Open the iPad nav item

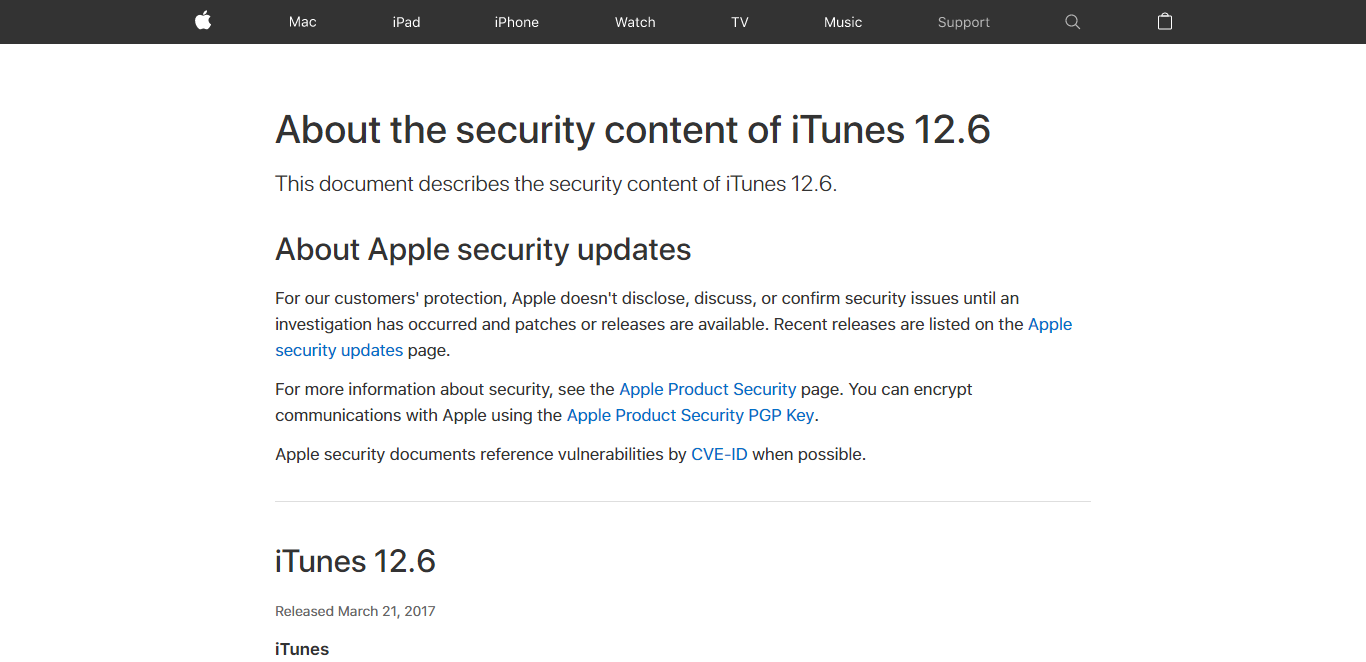pos(406,22)
